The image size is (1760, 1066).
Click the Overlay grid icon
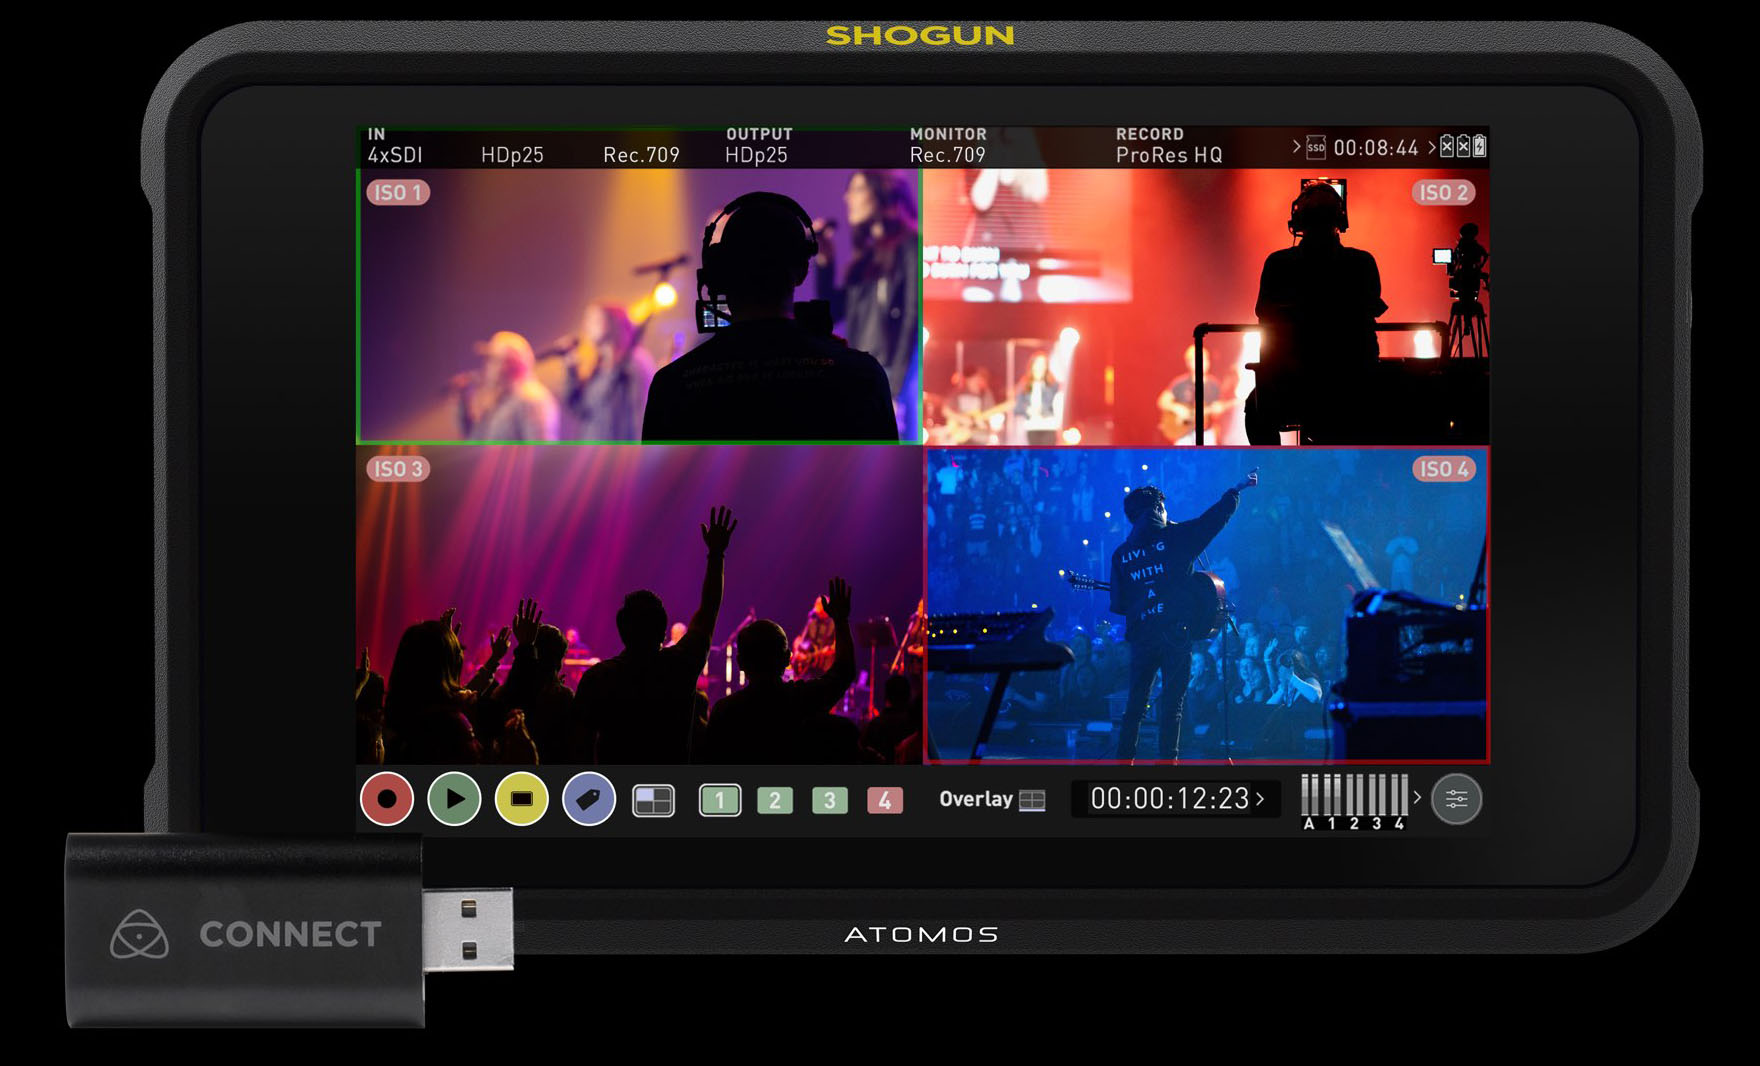pos(1032,800)
